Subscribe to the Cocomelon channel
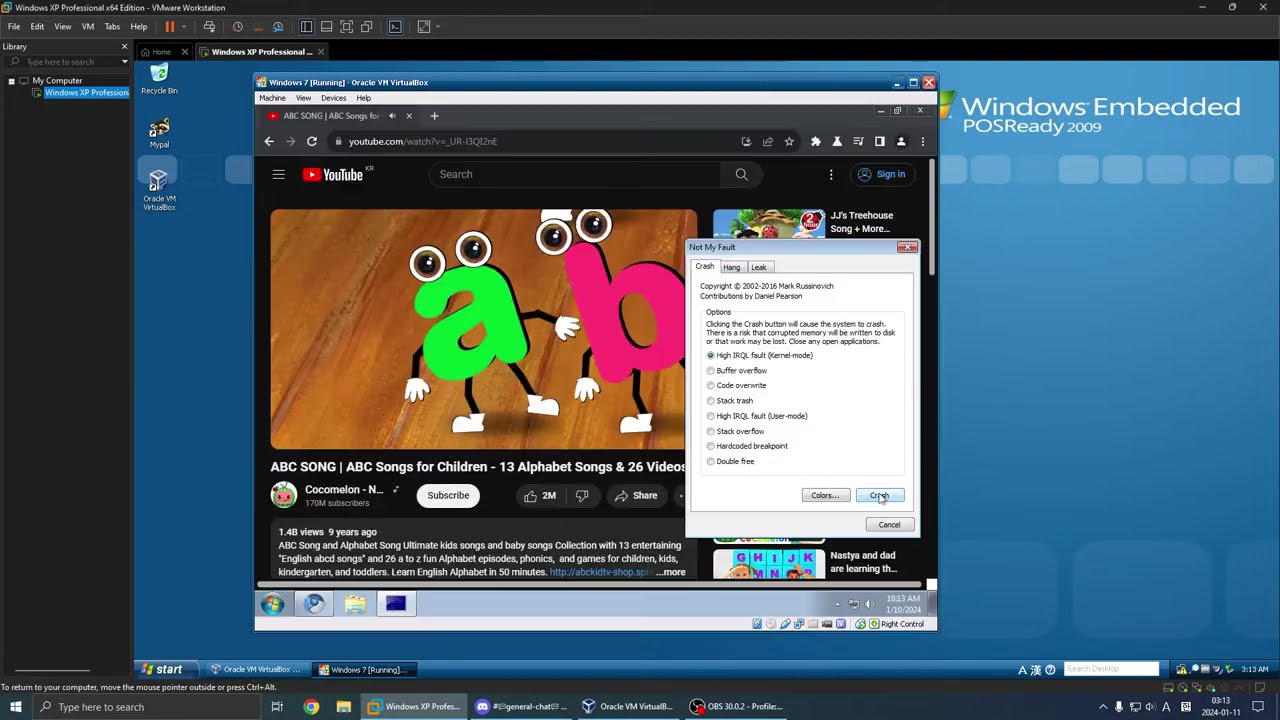This screenshot has width=1280, height=720. [448, 496]
